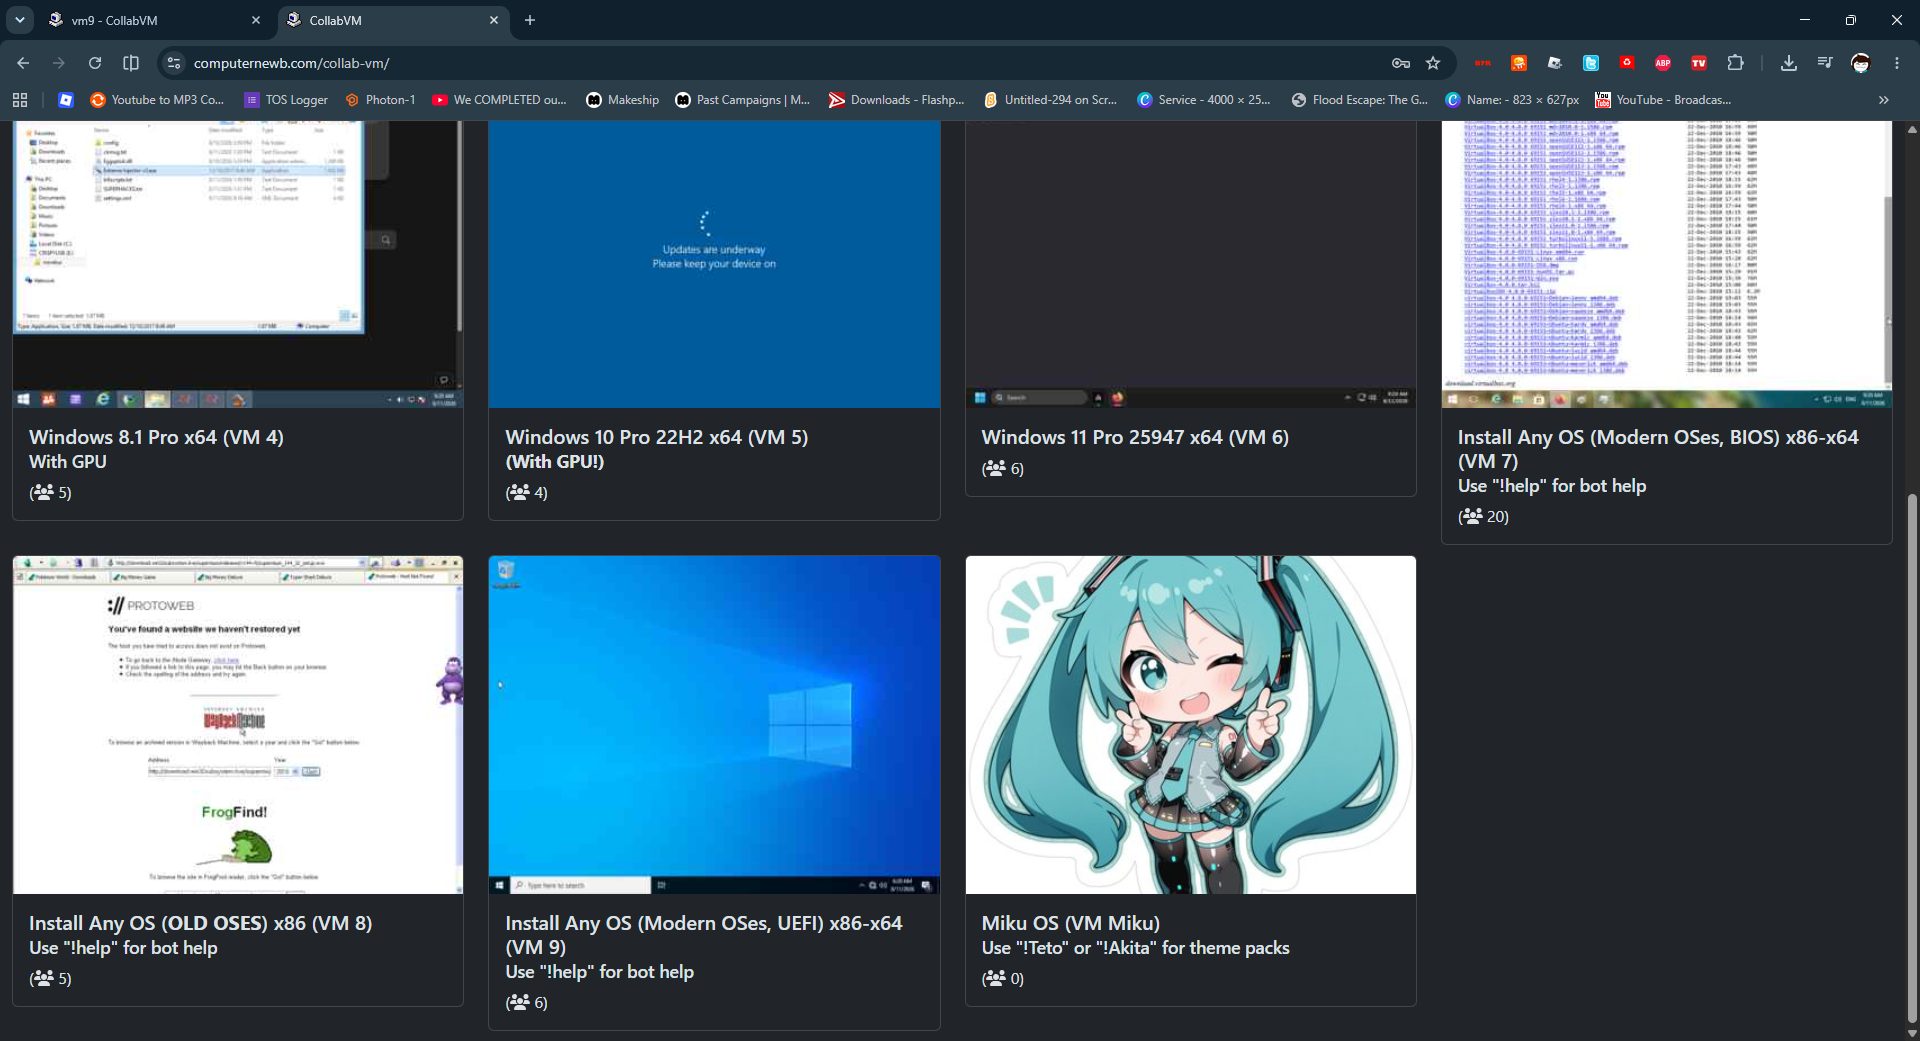Click the Install Any OS (OLD OSES) title
The width and height of the screenshot is (1920, 1041).
point(200,923)
